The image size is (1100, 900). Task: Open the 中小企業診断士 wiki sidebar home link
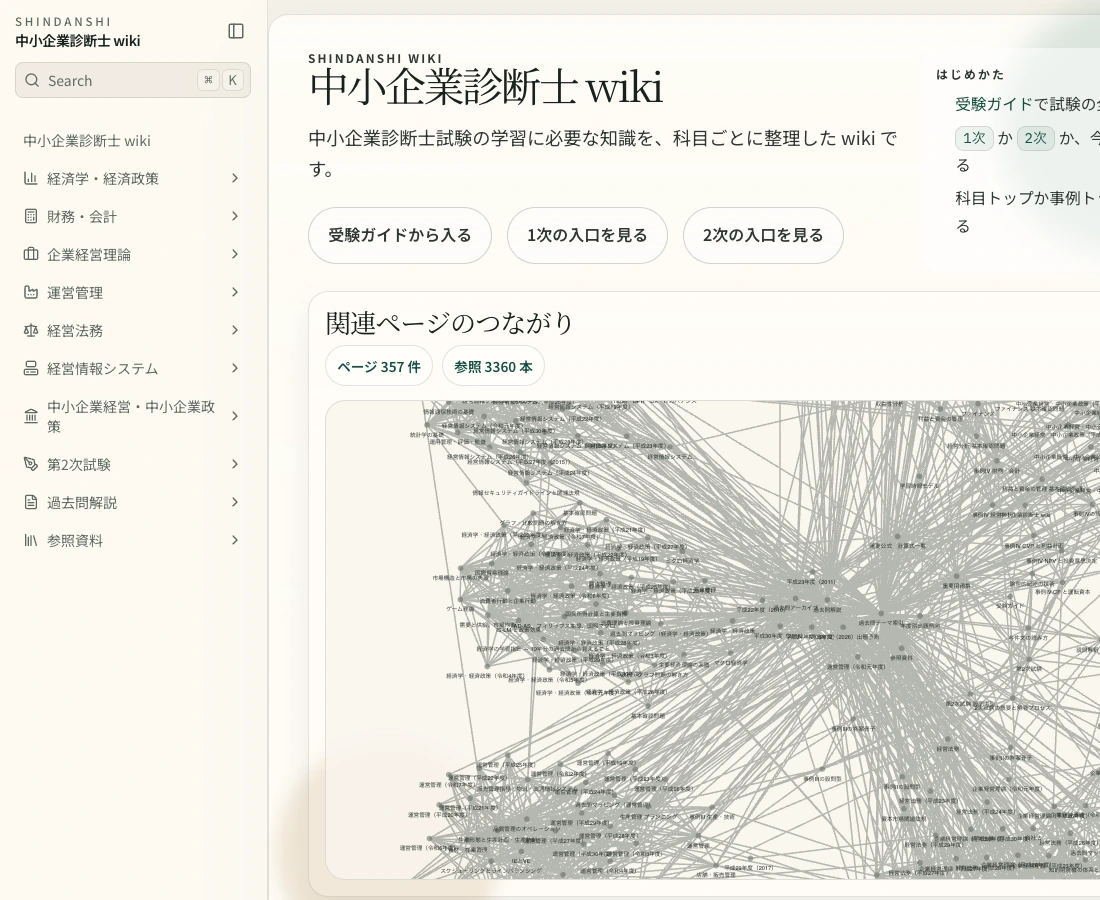coord(87,140)
